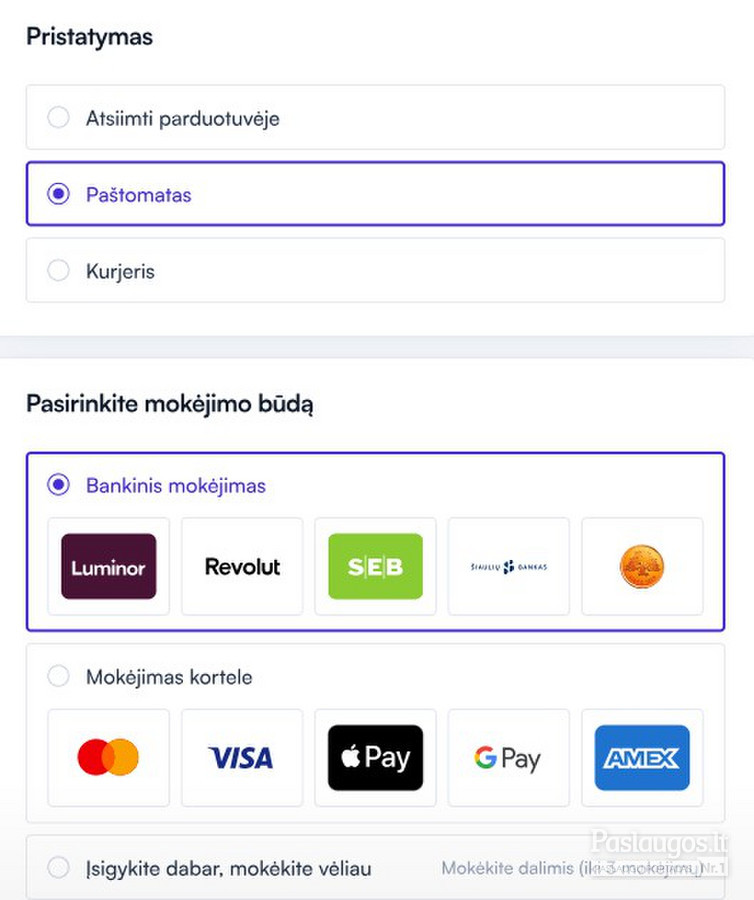Click the Kurjeris option label
This screenshot has width=754, height=900.
[x=120, y=271]
